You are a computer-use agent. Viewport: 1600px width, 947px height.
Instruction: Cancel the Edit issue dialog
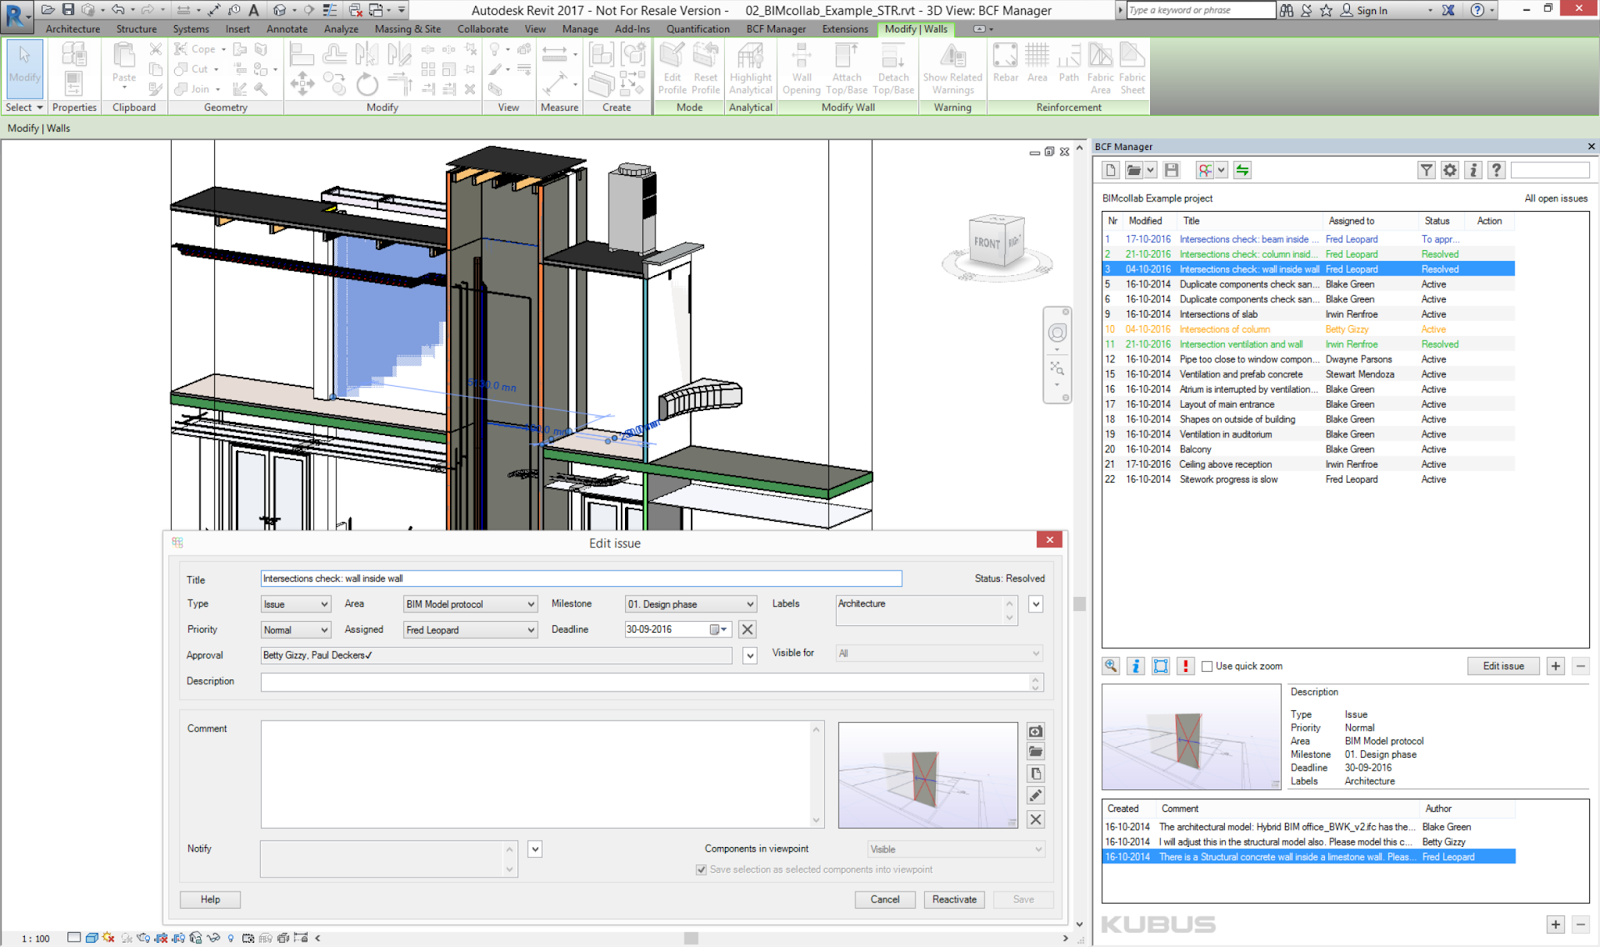[x=884, y=899]
